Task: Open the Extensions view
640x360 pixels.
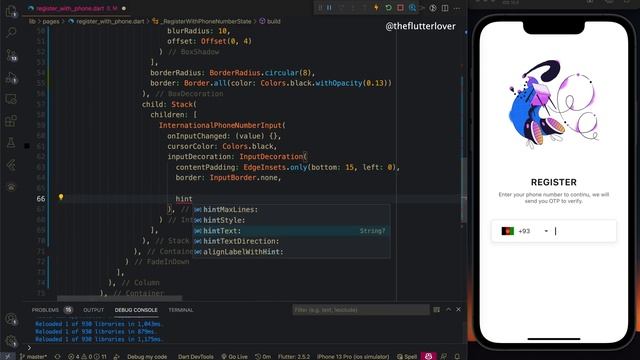Action: tap(11, 121)
